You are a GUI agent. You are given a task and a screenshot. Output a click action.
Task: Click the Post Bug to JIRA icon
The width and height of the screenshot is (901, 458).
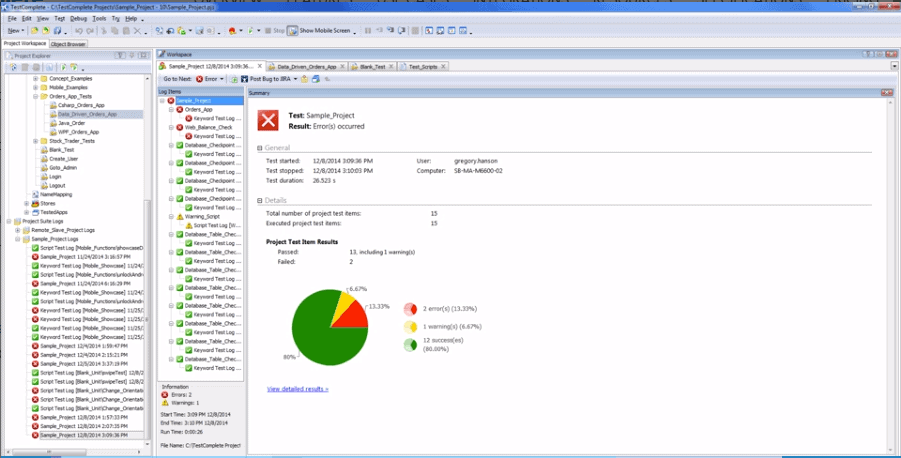point(245,79)
